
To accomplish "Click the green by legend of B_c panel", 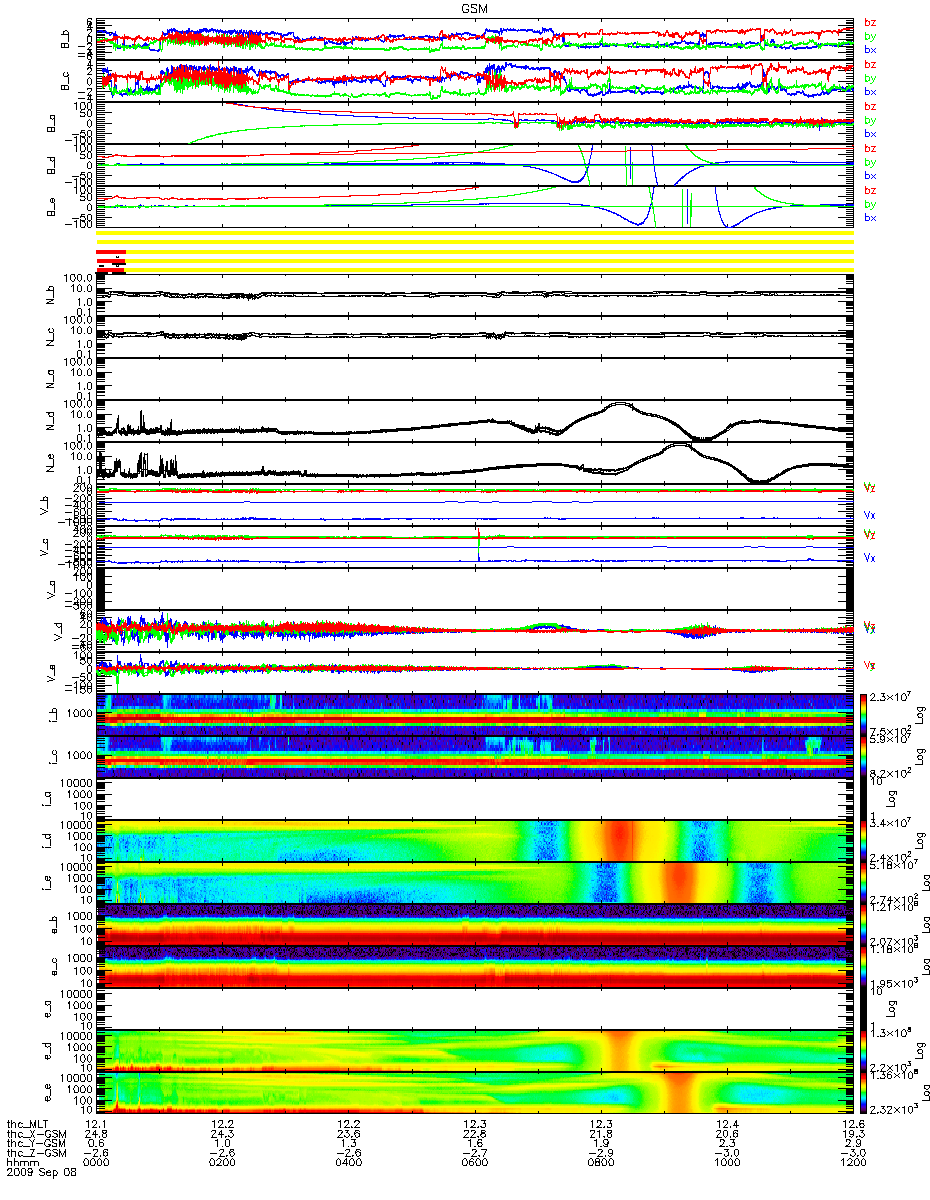I will click(870, 78).
